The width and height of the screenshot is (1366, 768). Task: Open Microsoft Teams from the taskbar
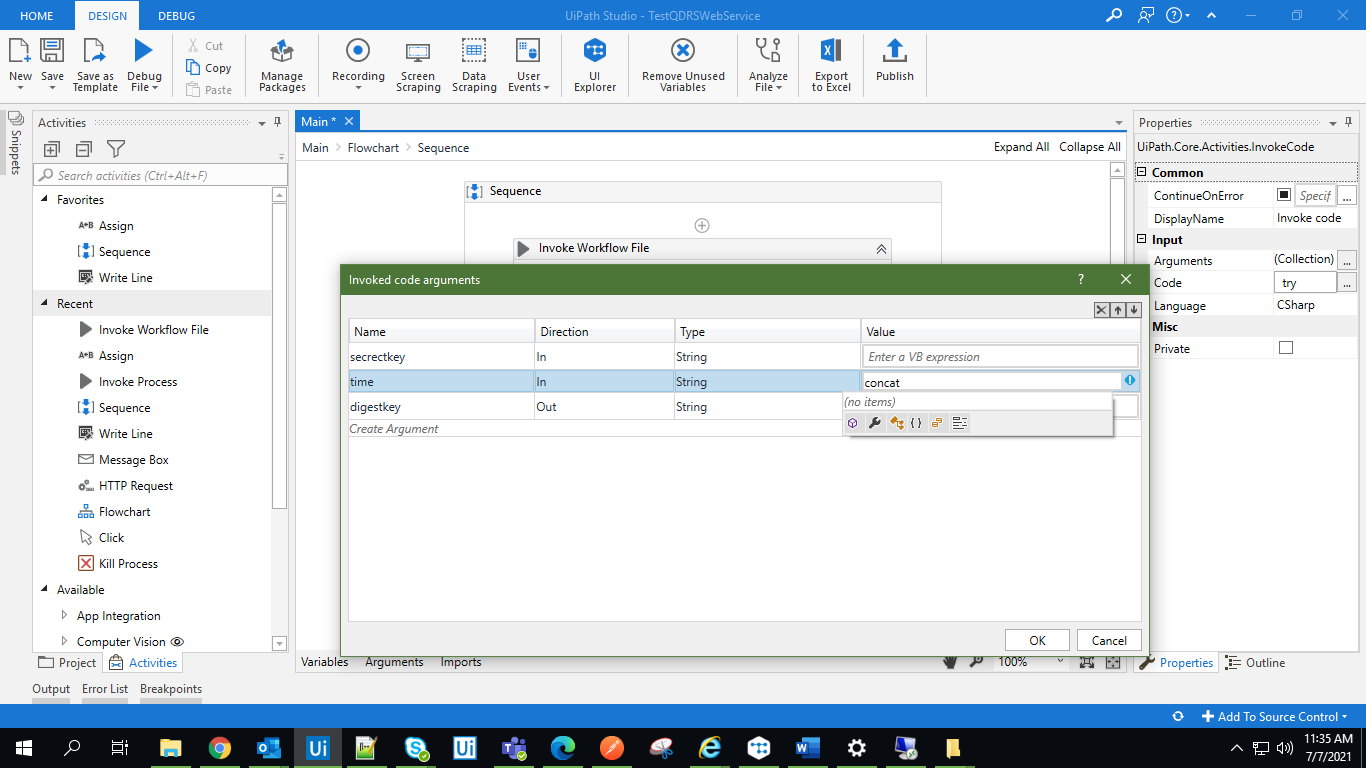pos(514,748)
